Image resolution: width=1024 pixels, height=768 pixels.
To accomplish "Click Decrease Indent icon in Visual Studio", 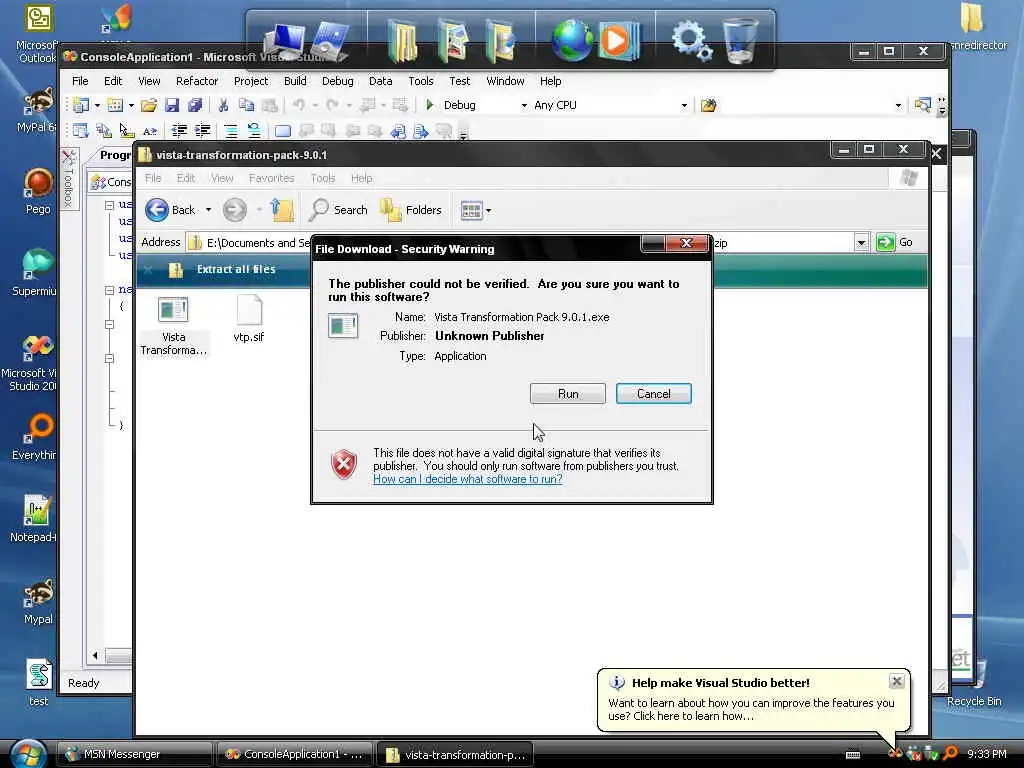I will (x=178, y=131).
